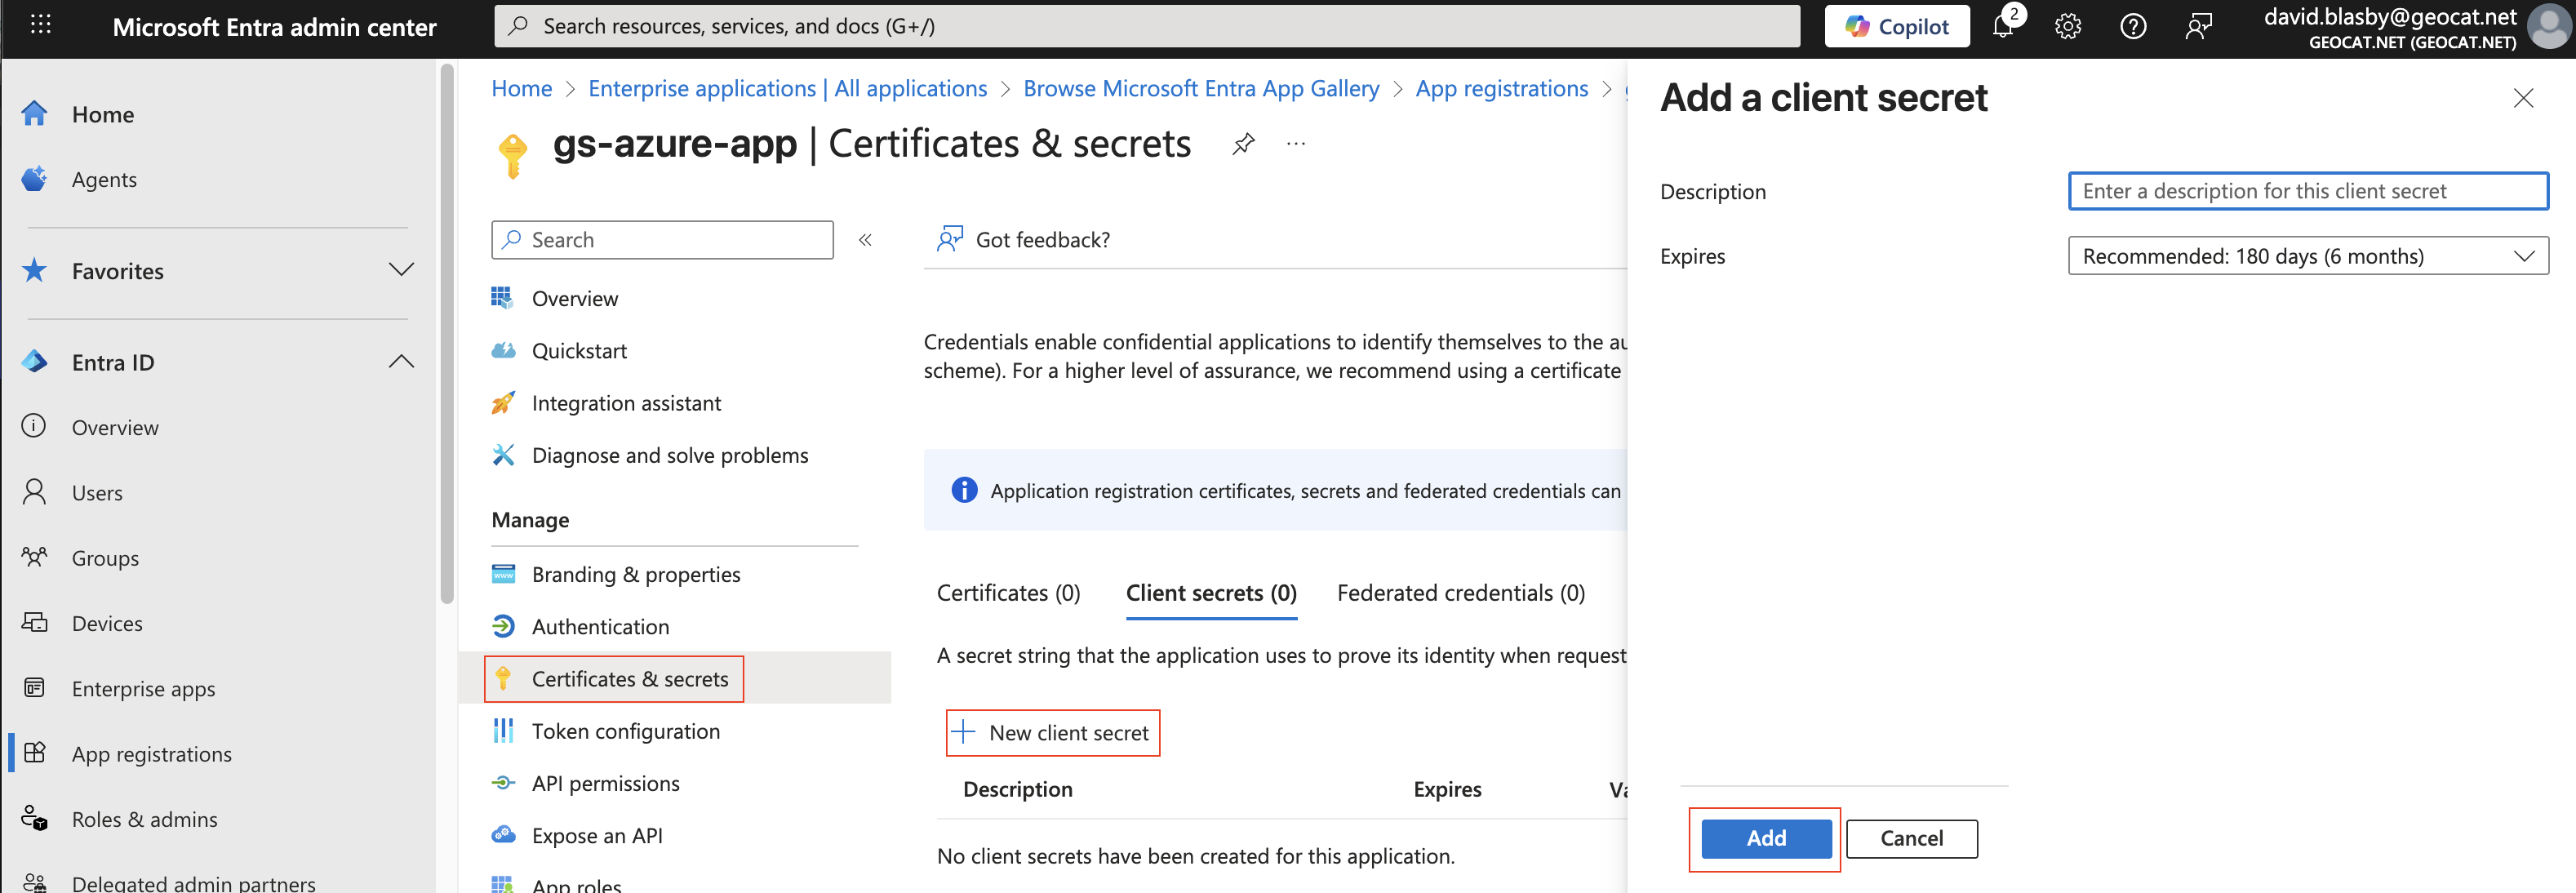Screen dimensions: 2576x893
Task: Click the client secret description field
Action: pos(2307,191)
